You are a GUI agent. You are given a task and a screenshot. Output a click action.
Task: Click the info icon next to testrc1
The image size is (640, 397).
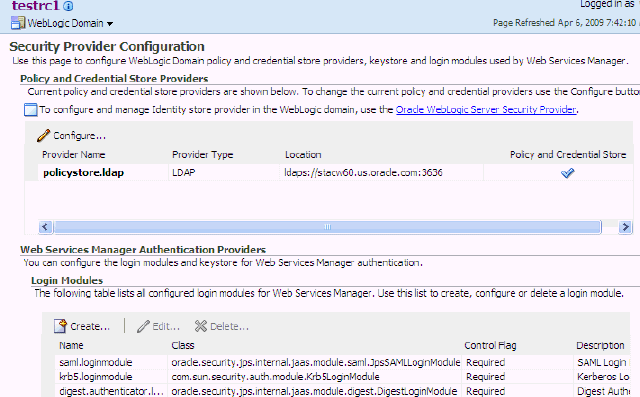pos(68,6)
